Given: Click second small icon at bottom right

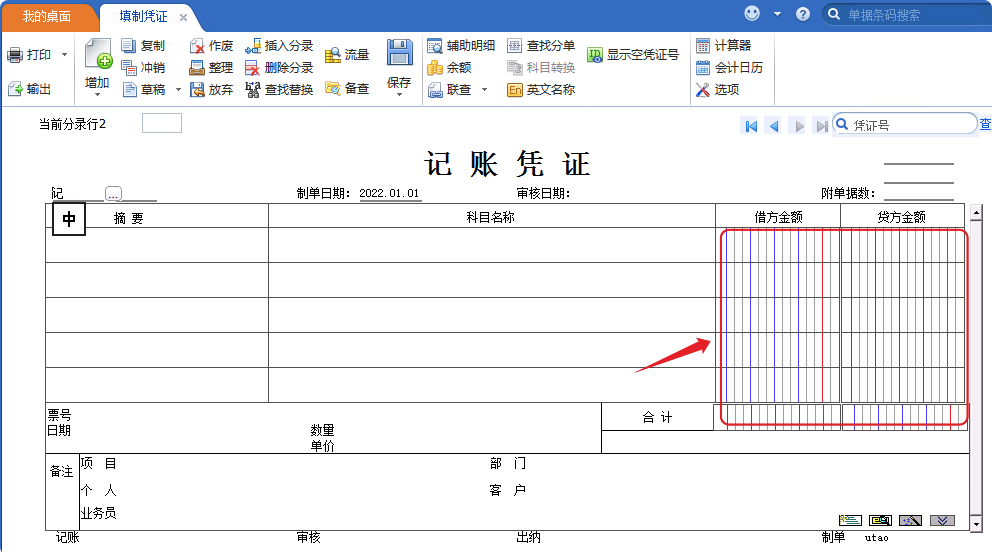Looking at the screenshot, I should tap(880, 520).
